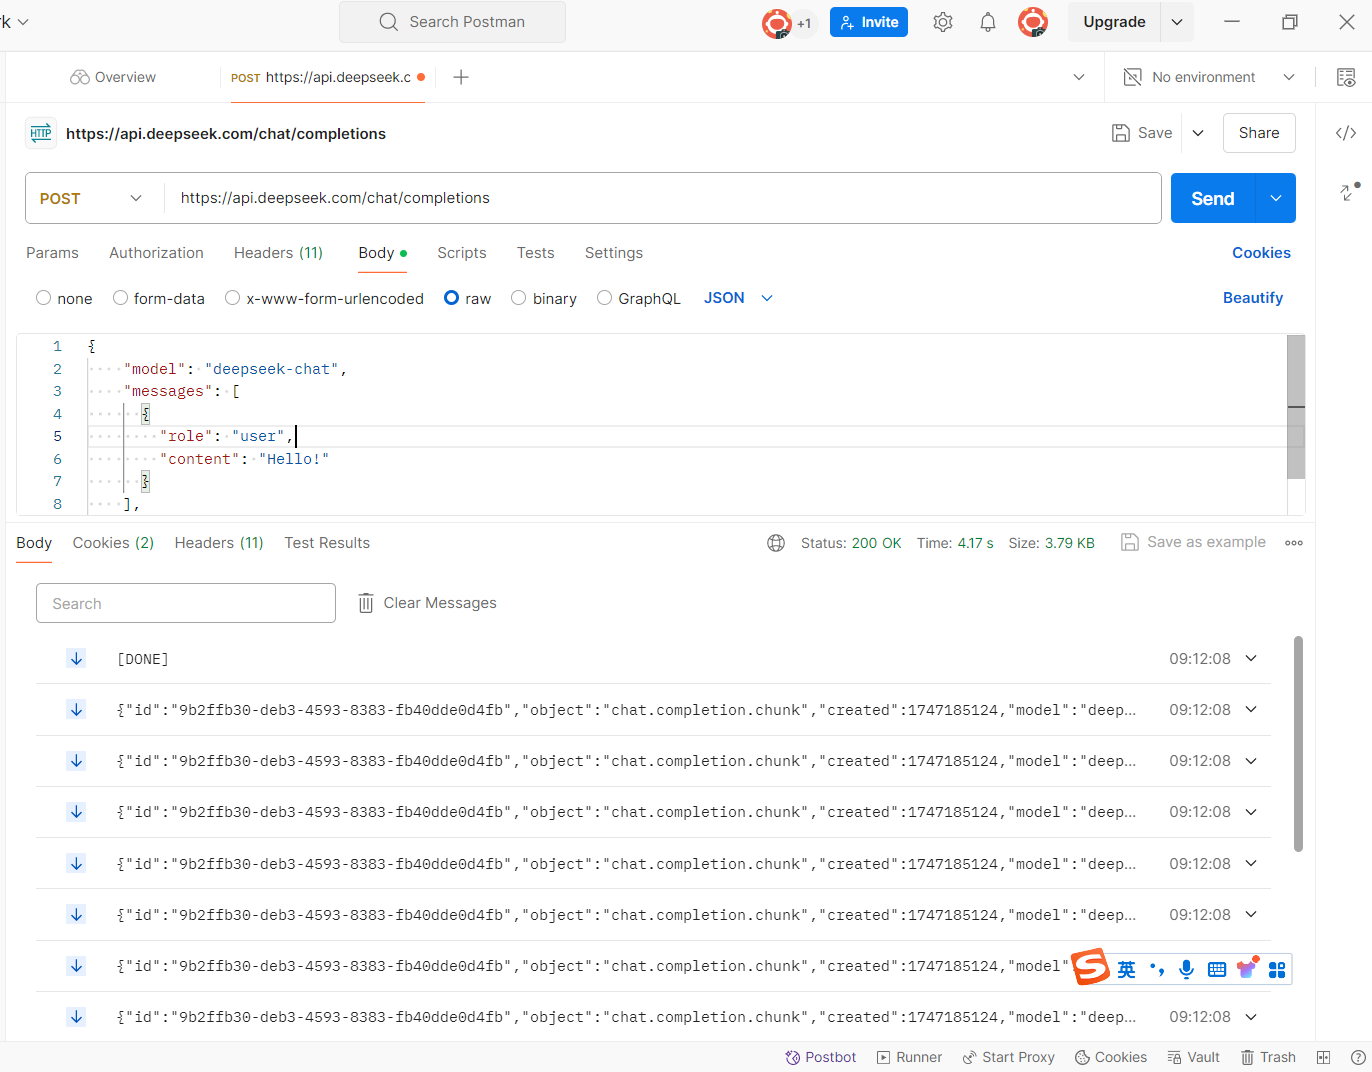Open Postbot in the status bar
The height and width of the screenshot is (1072, 1372).
pyautogui.click(x=820, y=1057)
